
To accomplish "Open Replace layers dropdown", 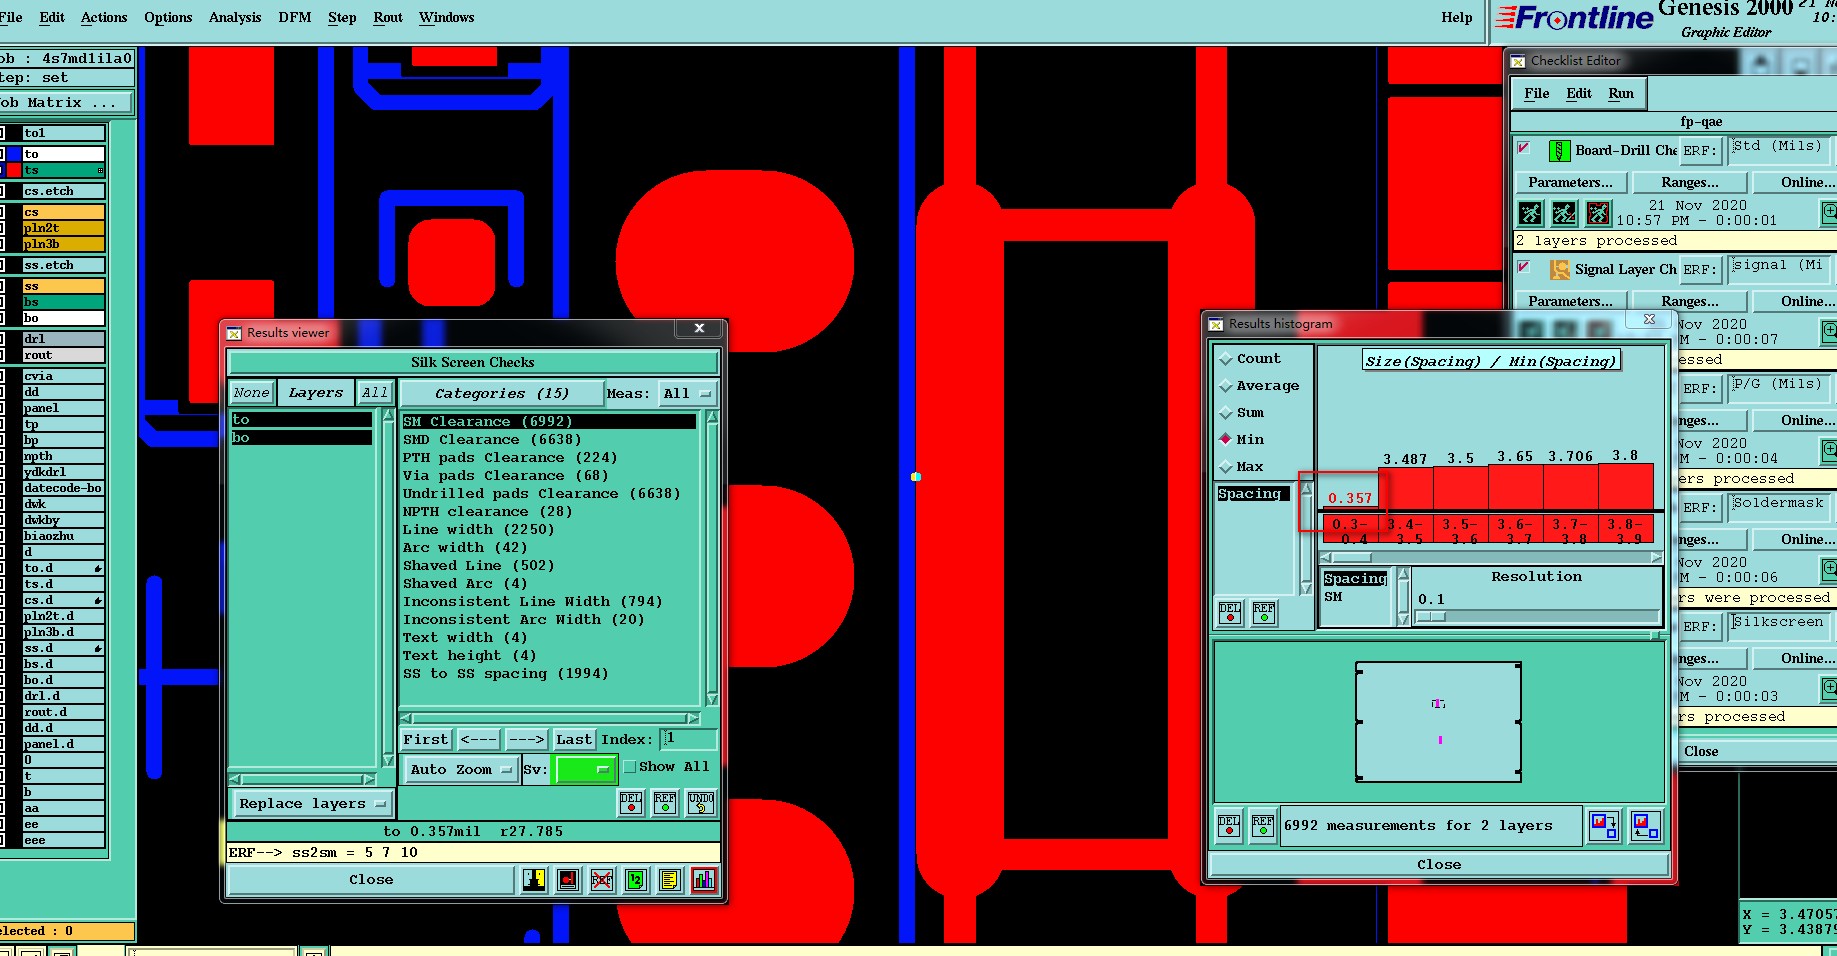I will tap(312, 804).
